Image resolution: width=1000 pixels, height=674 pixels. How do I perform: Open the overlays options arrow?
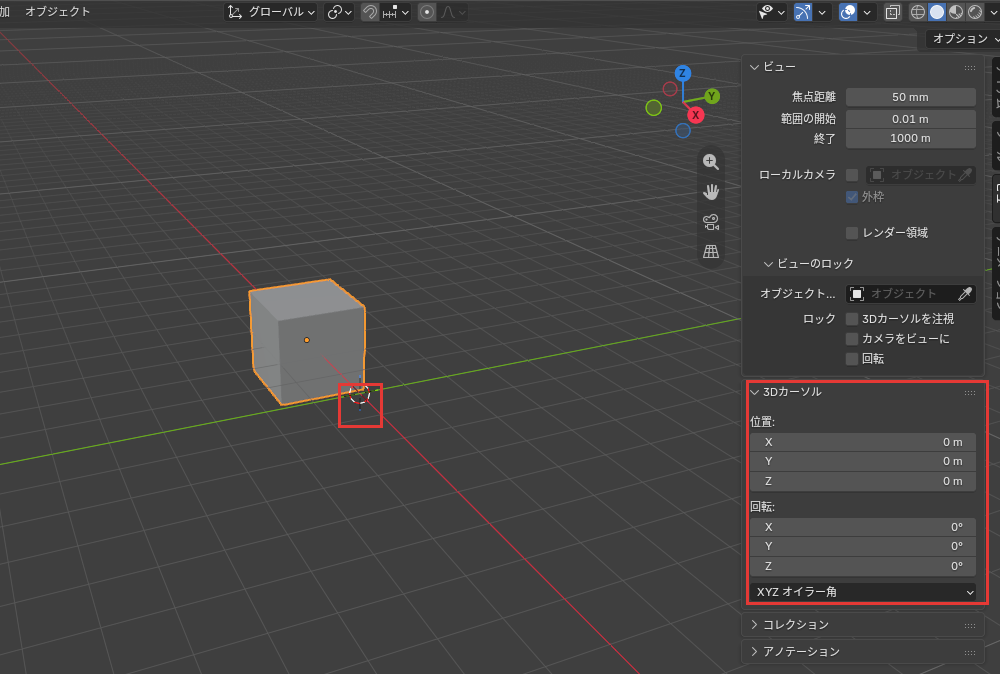[x=867, y=12]
